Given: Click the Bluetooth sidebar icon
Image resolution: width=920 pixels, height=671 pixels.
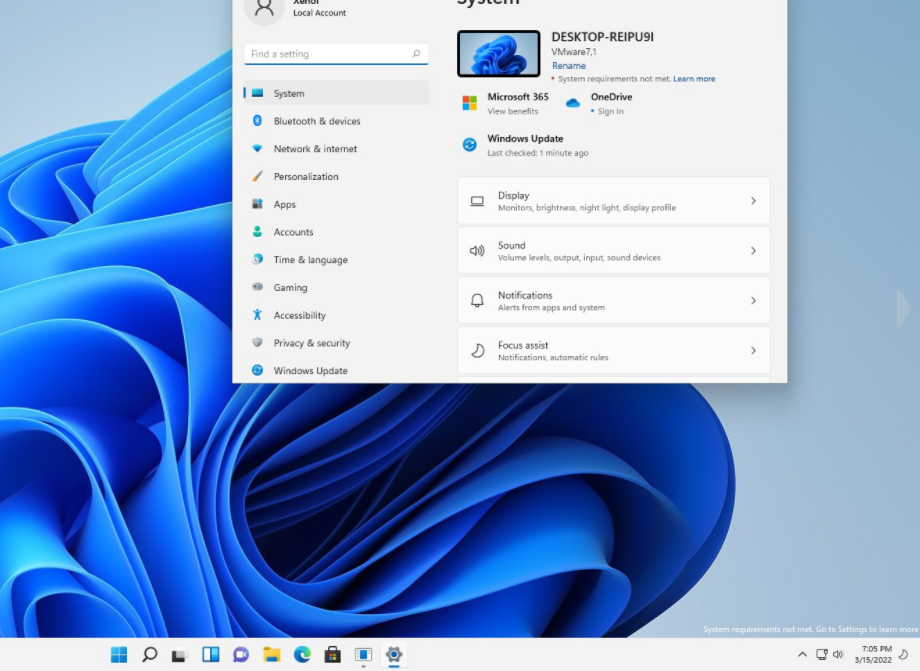Looking at the screenshot, I should click(257, 120).
